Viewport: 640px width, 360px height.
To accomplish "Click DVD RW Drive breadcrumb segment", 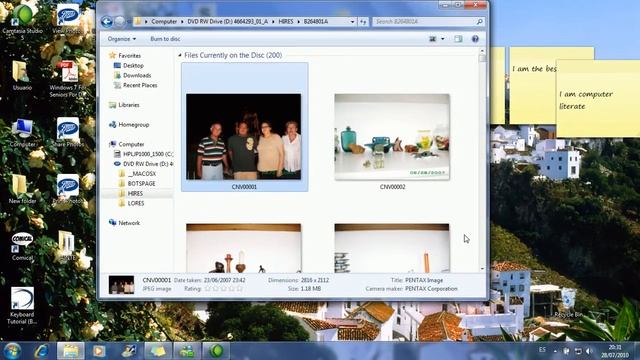I will 227,22.
